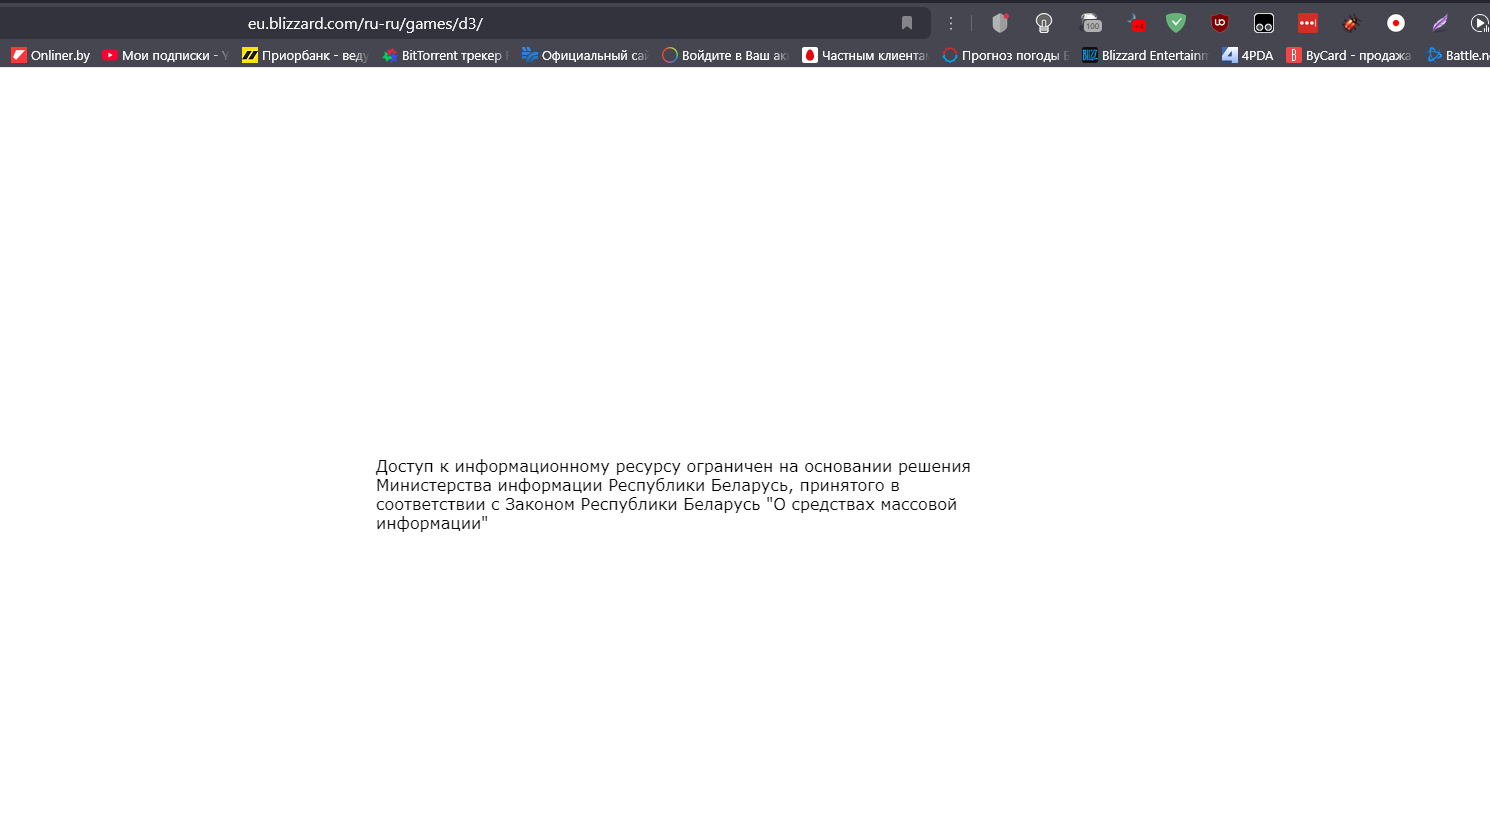Click the address bar URL eu.blizzard.com

[365, 23]
